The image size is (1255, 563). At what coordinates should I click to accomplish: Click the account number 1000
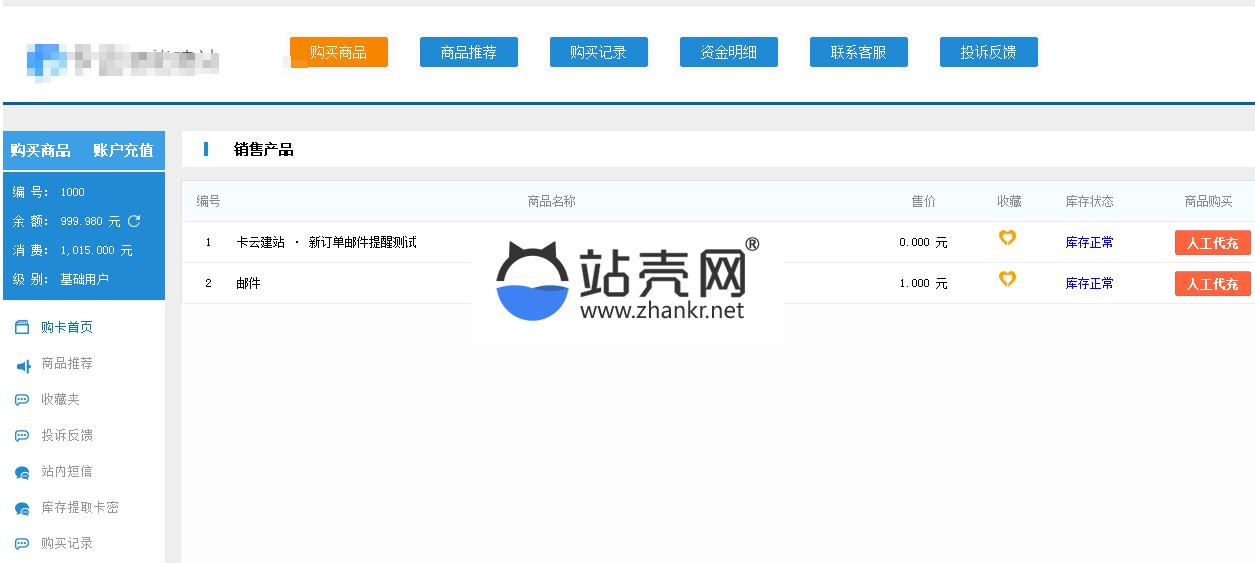pyautogui.click(x=72, y=192)
